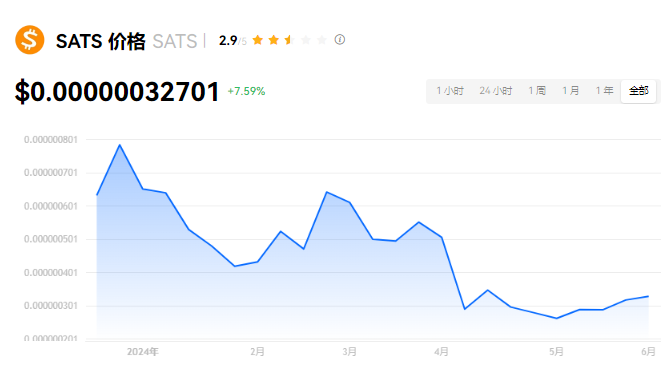Switch chart to 1周 range
This screenshot has width=666, height=374.
[x=537, y=91]
